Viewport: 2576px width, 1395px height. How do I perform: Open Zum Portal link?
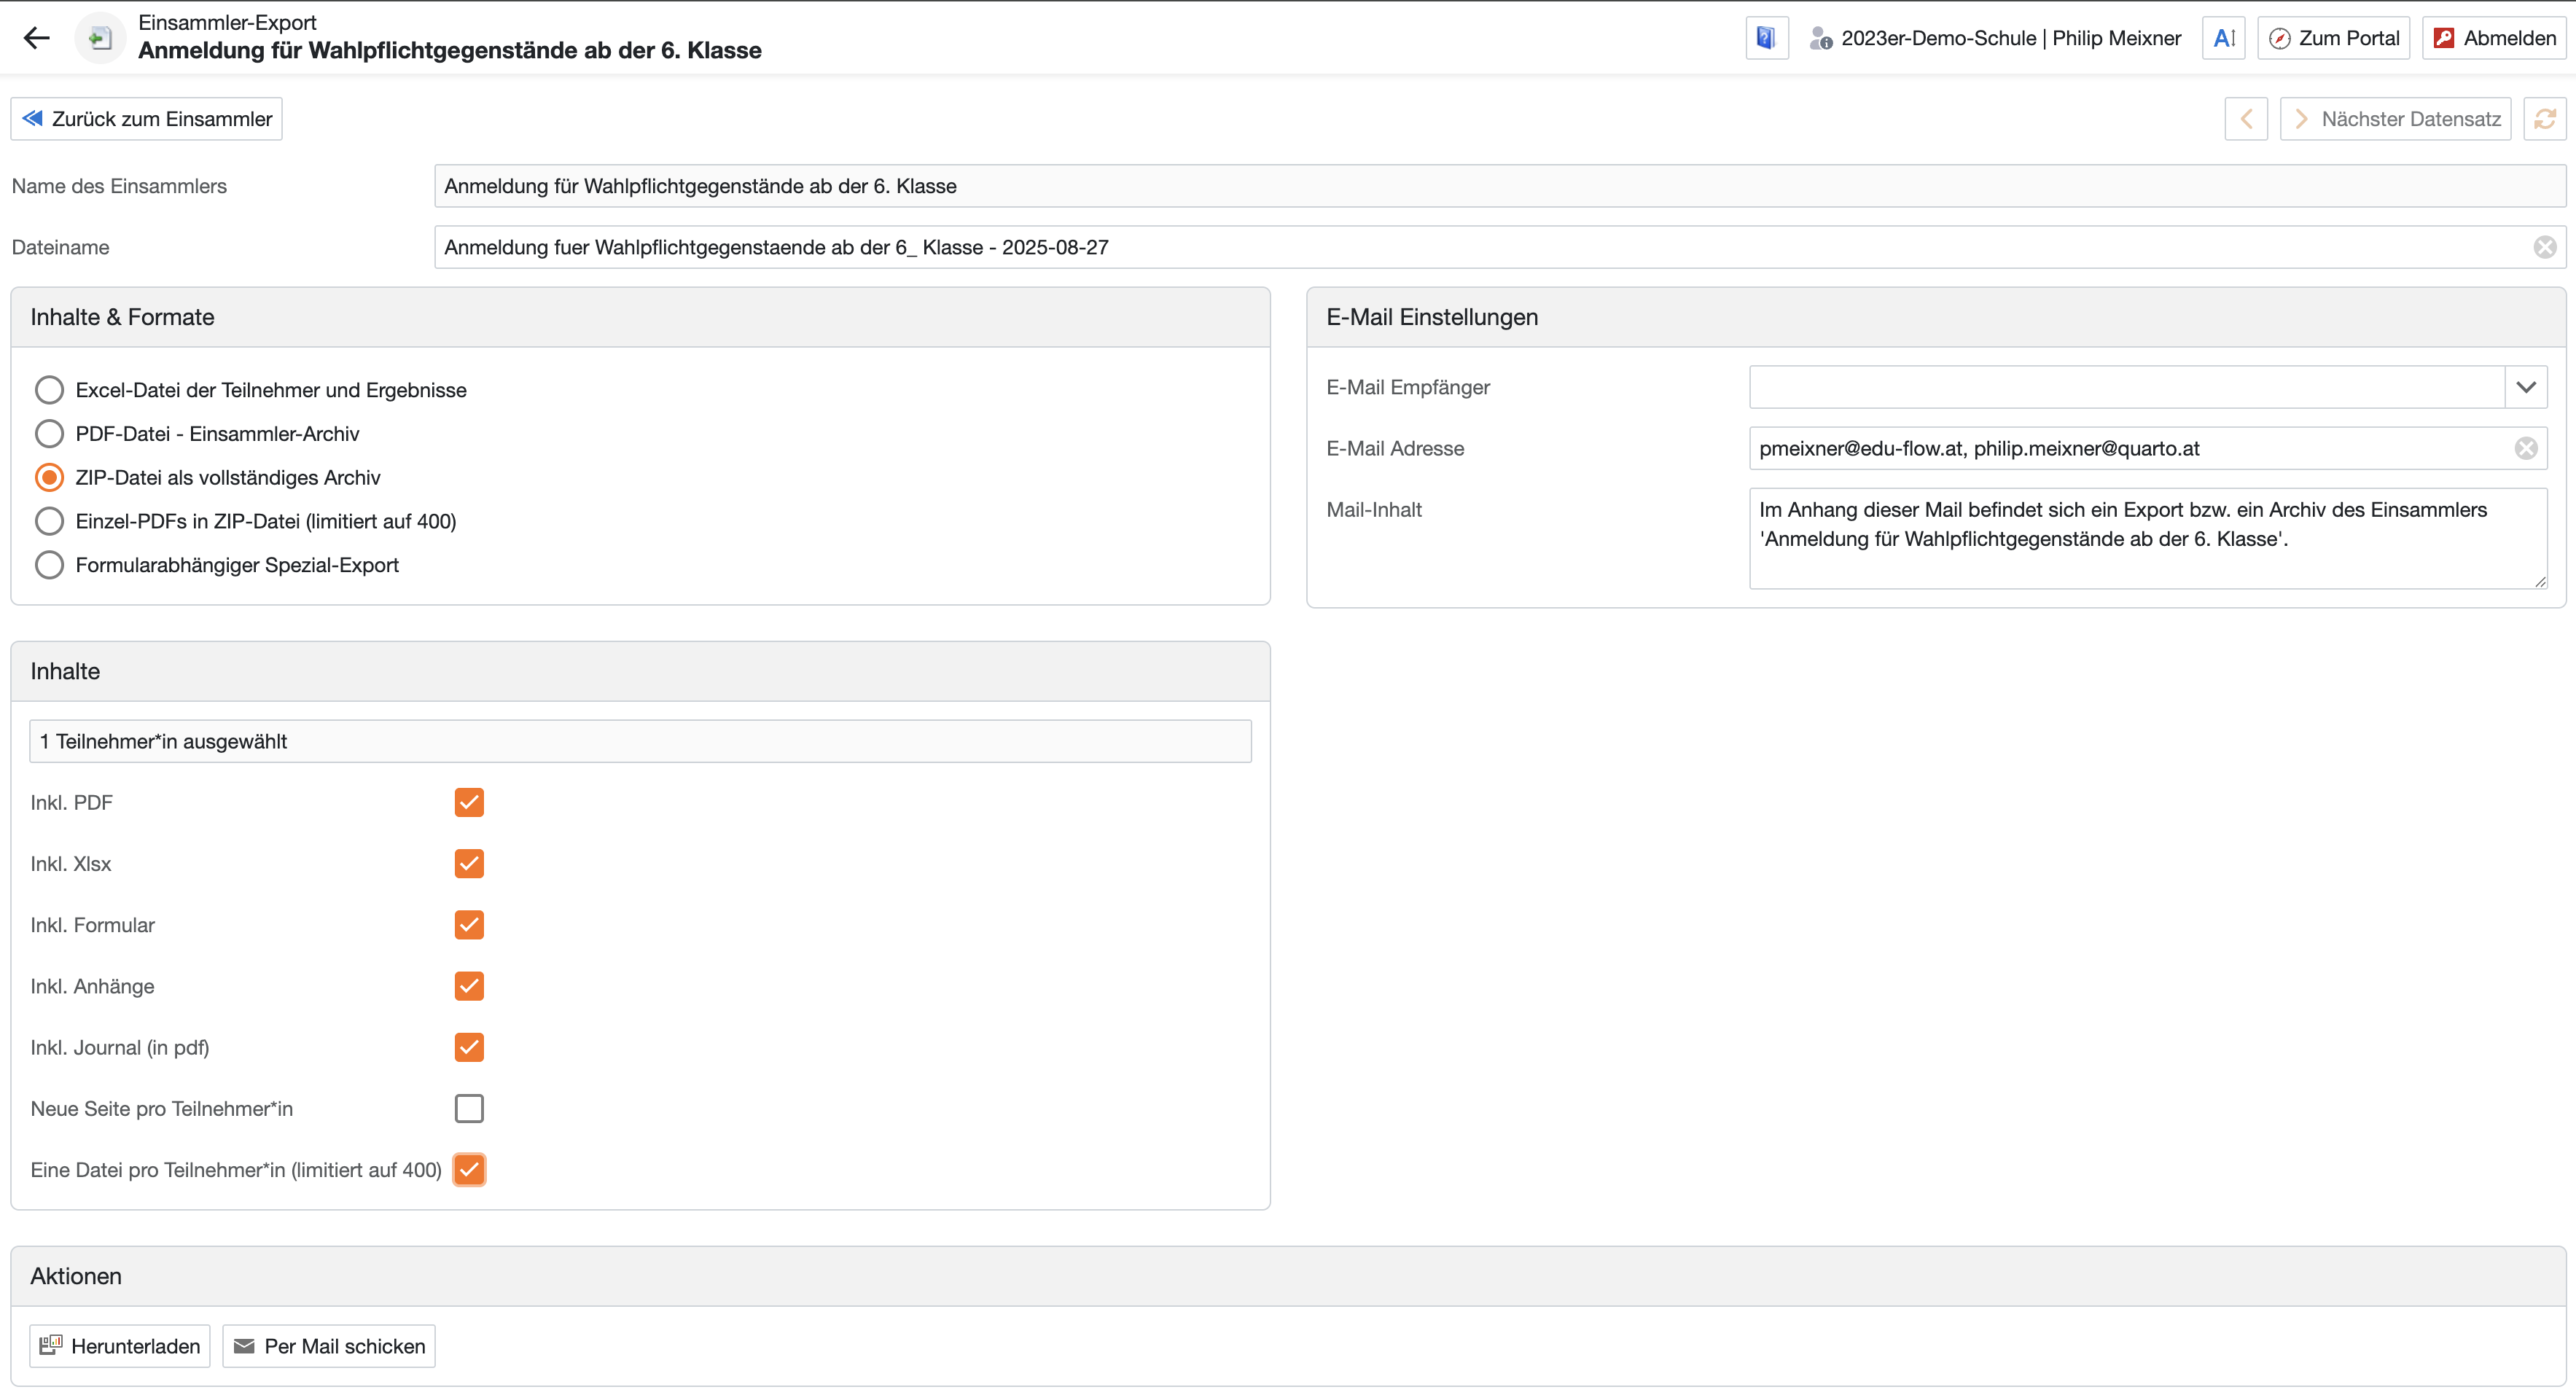pos(2333,38)
